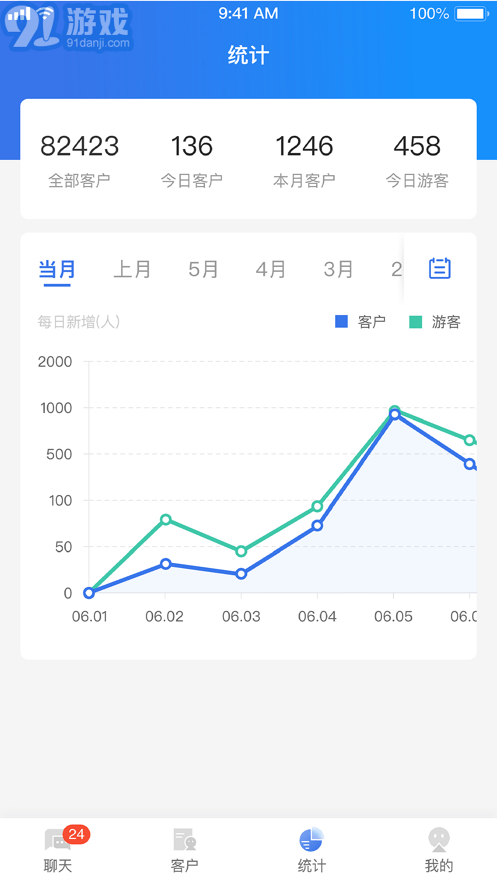Select the 3月 month tab
This screenshot has width=497, height=883.
(338, 269)
